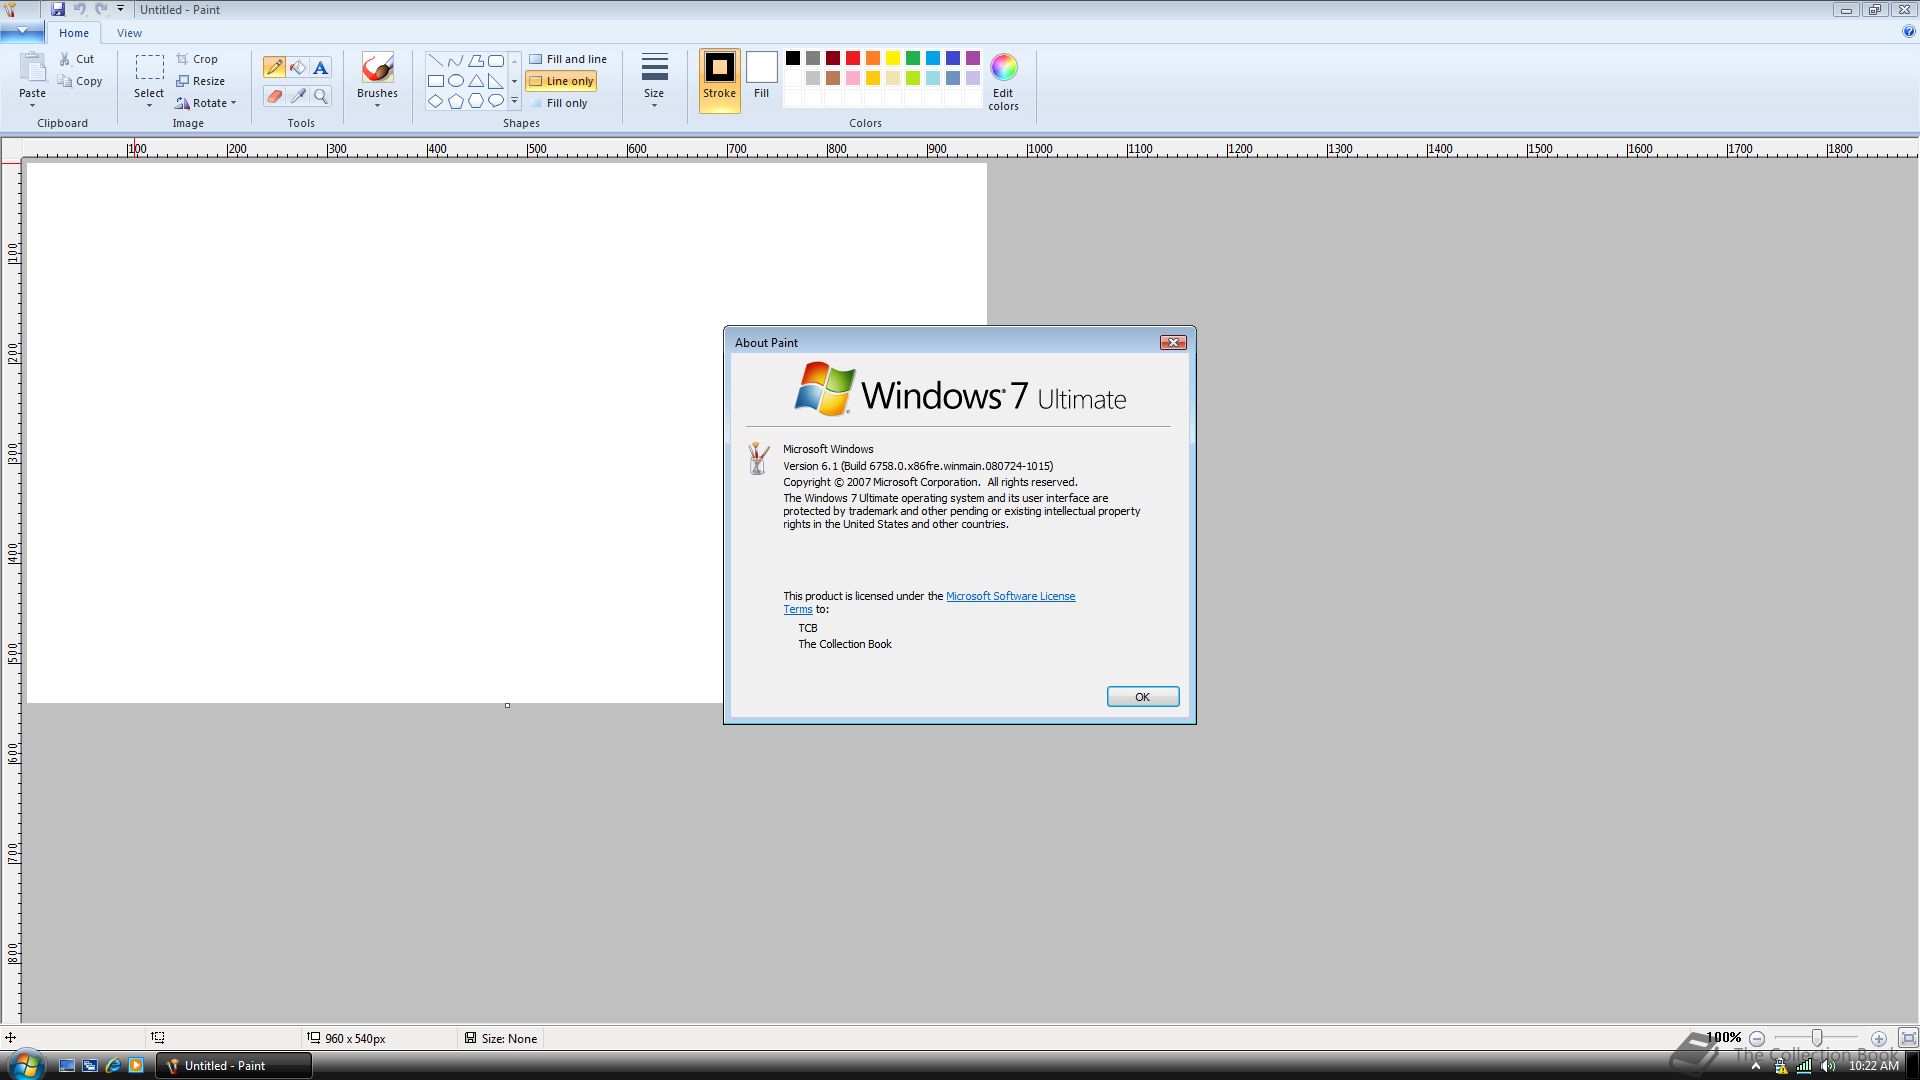Choose the Pentagon shape
This screenshot has height=1080, width=1920.
456,101
